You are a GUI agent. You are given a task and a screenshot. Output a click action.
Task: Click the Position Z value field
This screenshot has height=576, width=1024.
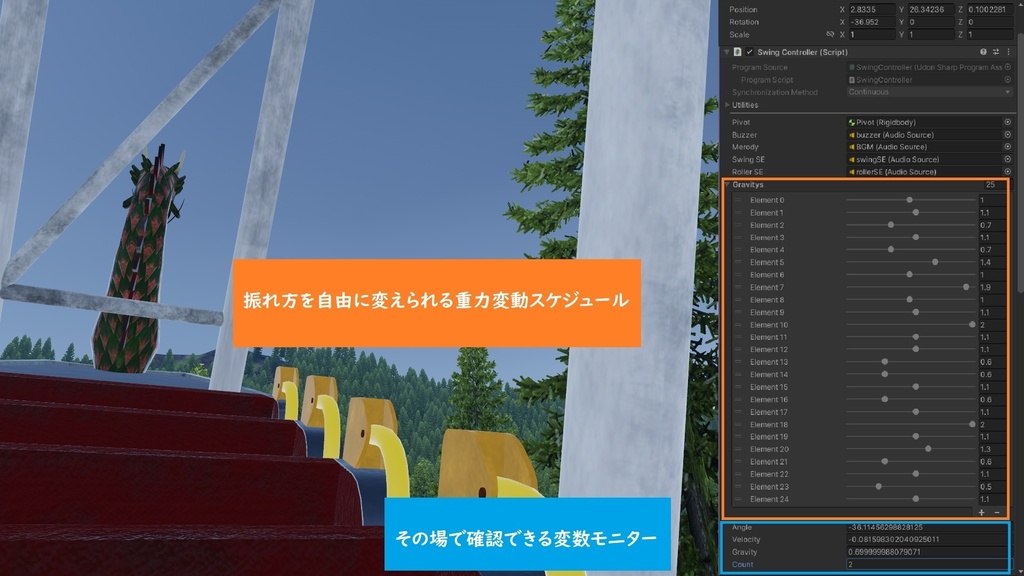[x=989, y=9]
